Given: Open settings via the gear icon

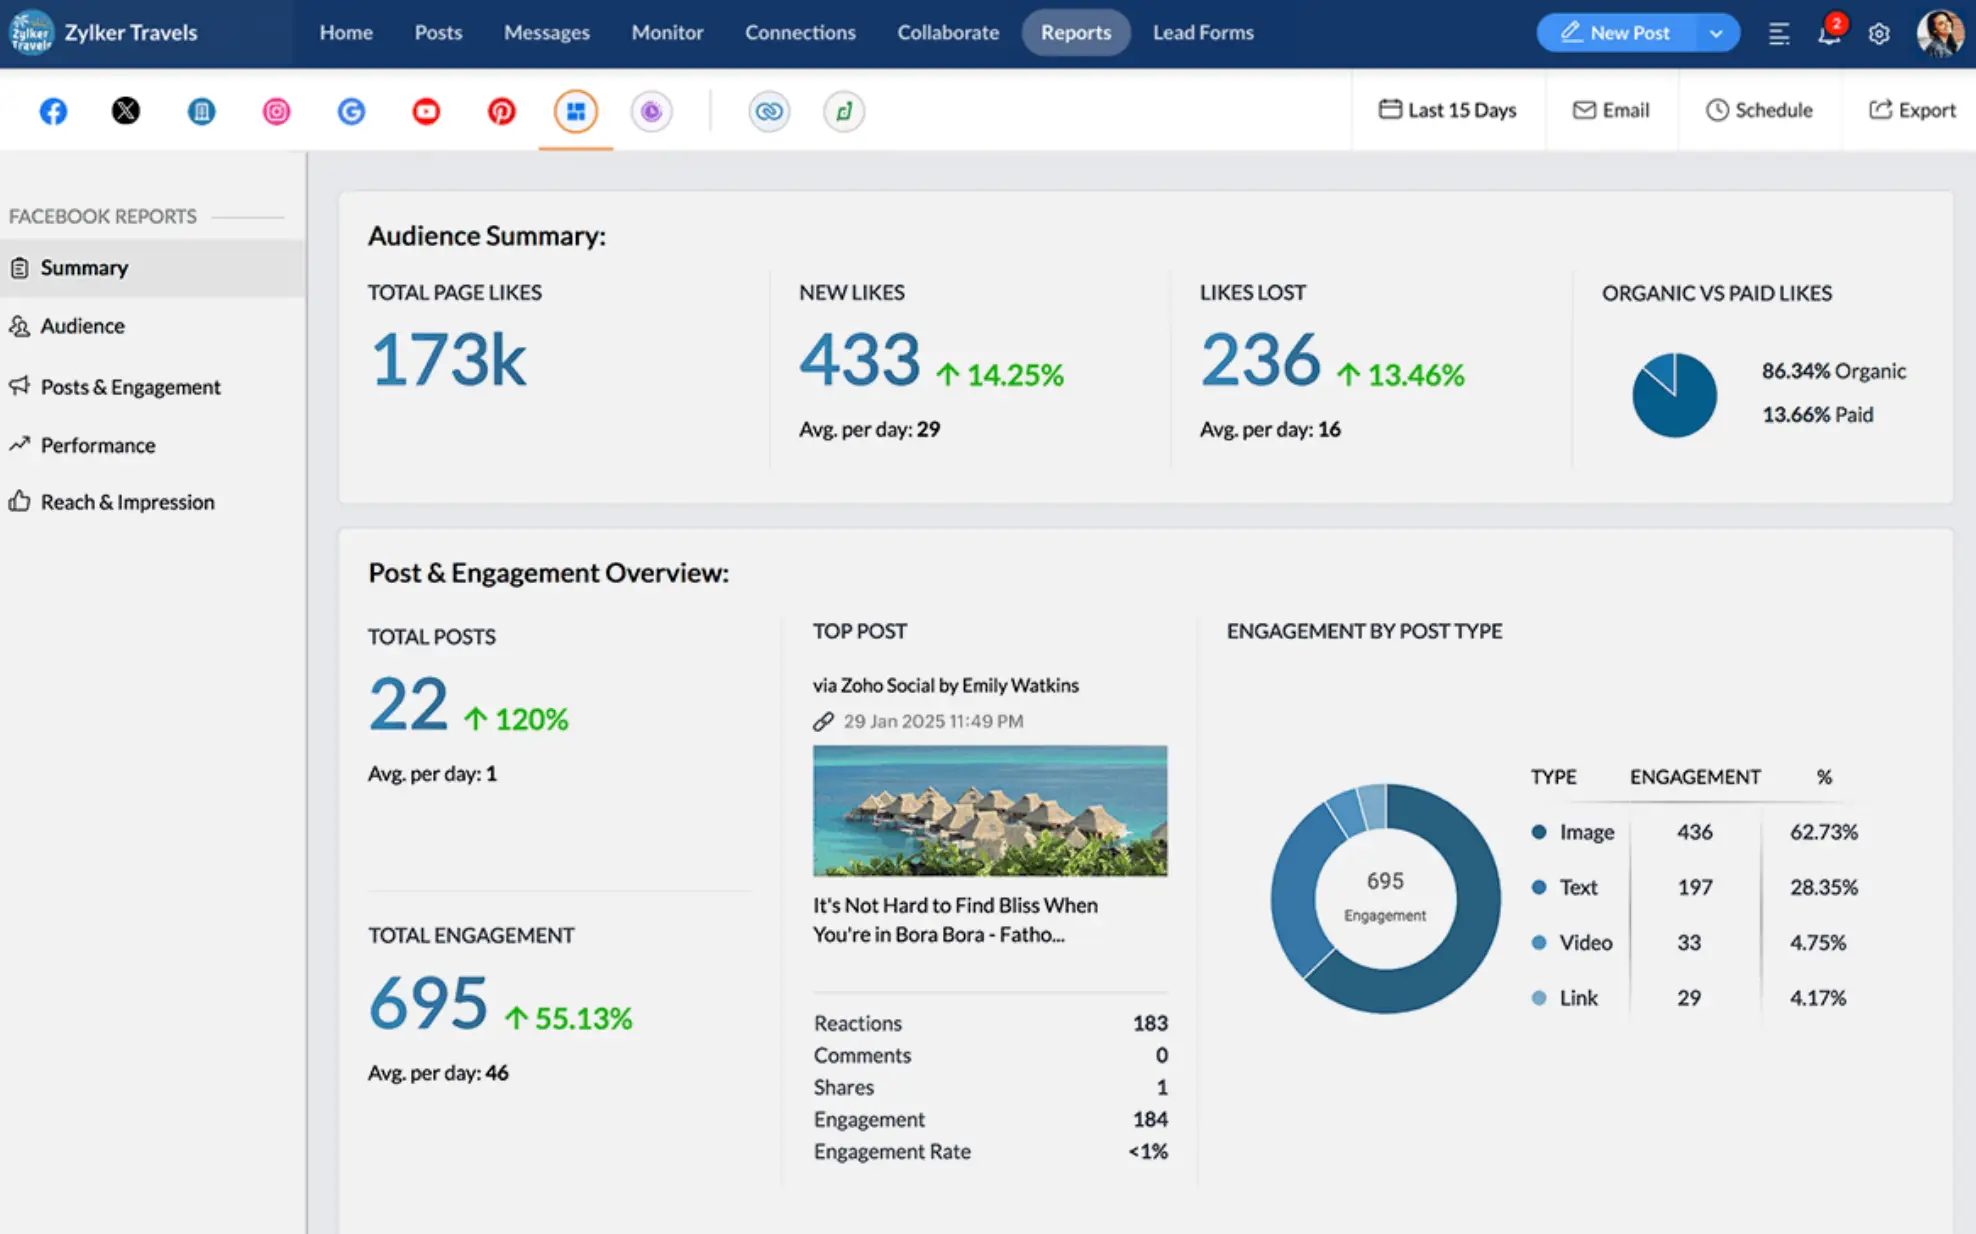Looking at the screenshot, I should point(1879,33).
